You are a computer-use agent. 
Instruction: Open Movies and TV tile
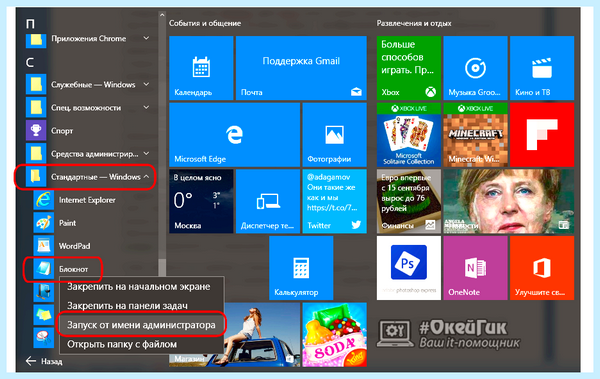pos(542,68)
